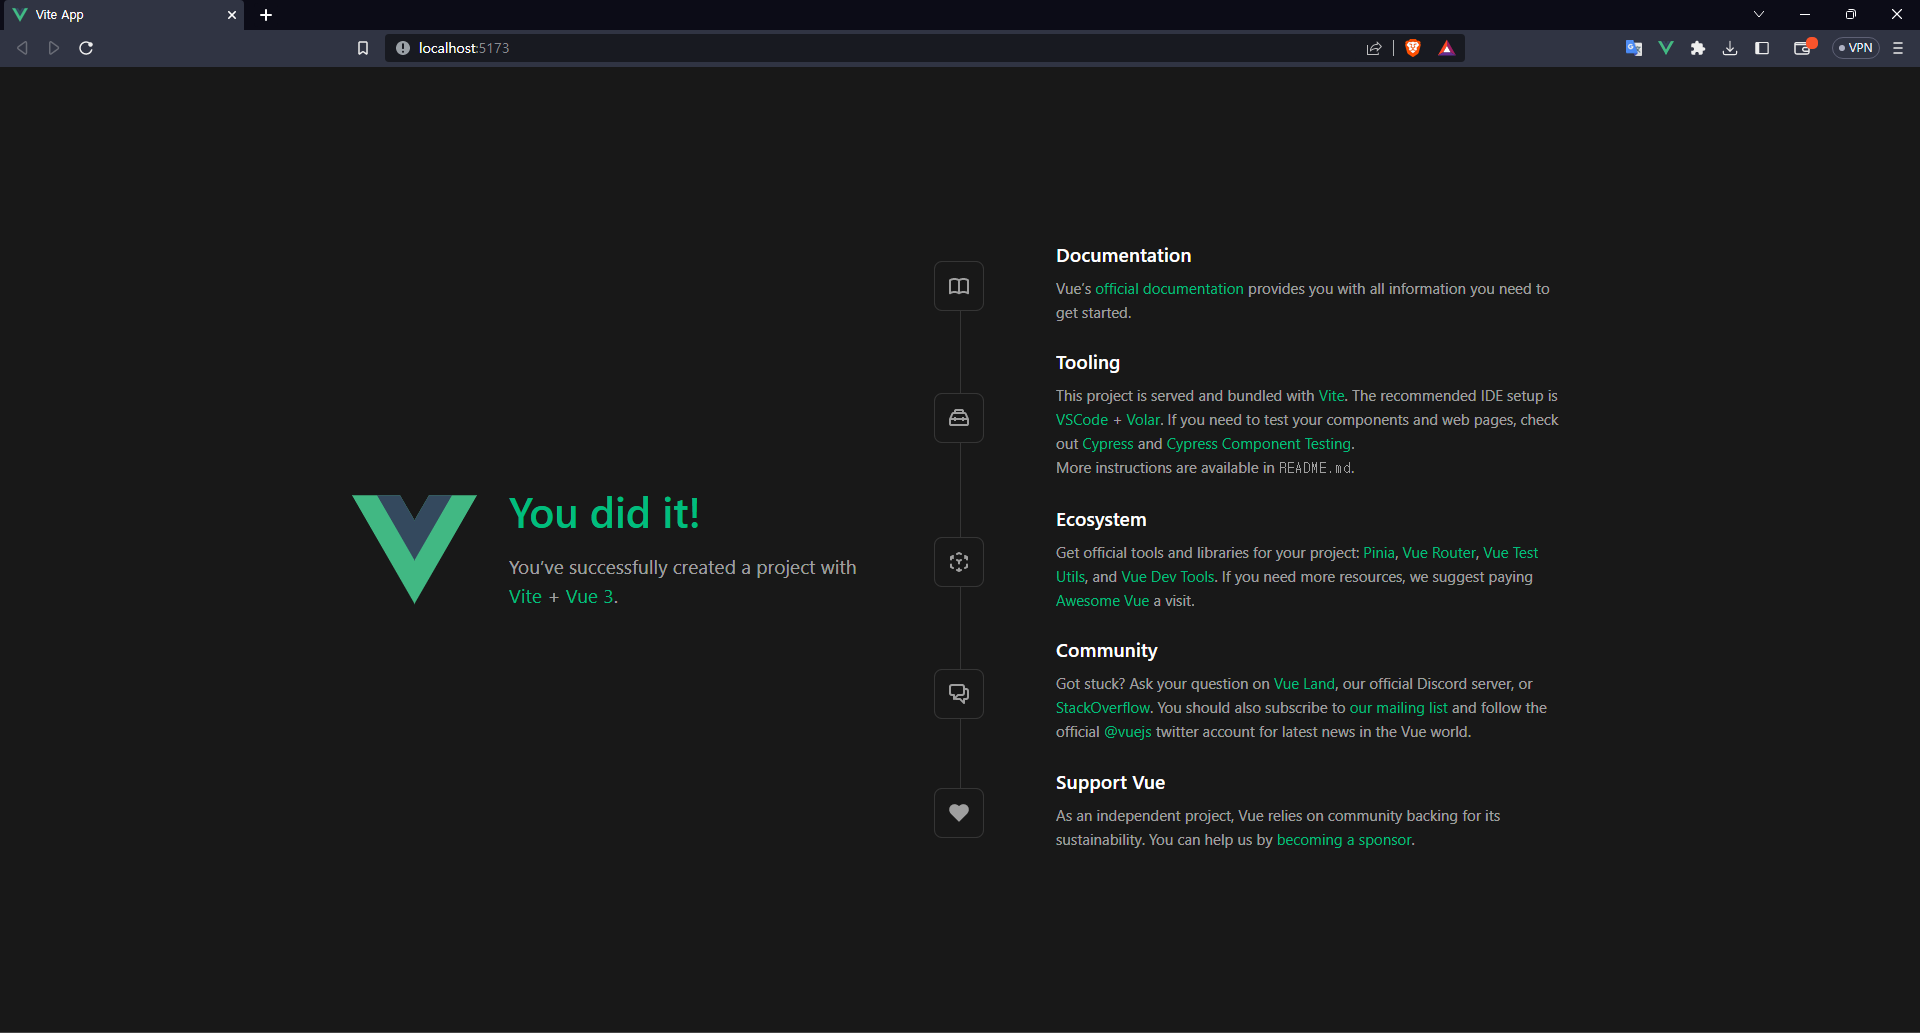
Task: Open the Vue Dev Tools link
Action: (x=1168, y=577)
